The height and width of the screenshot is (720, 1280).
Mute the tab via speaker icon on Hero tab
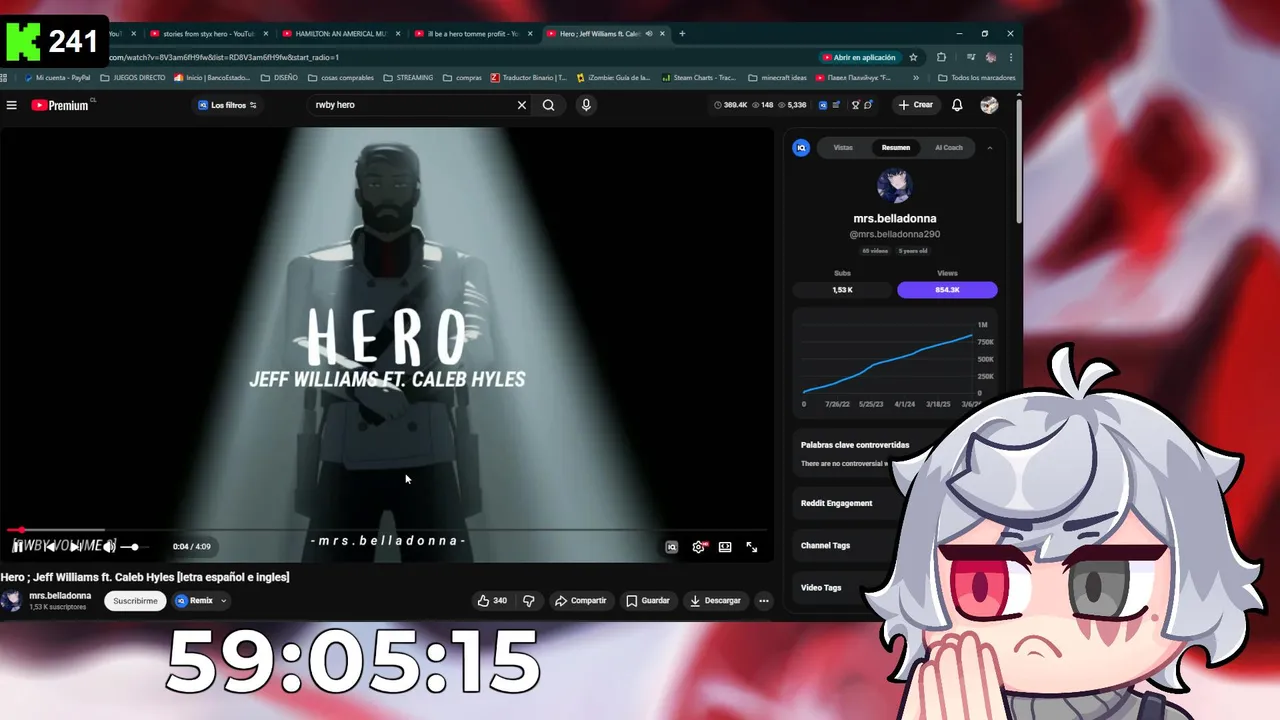click(x=648, y=33)
